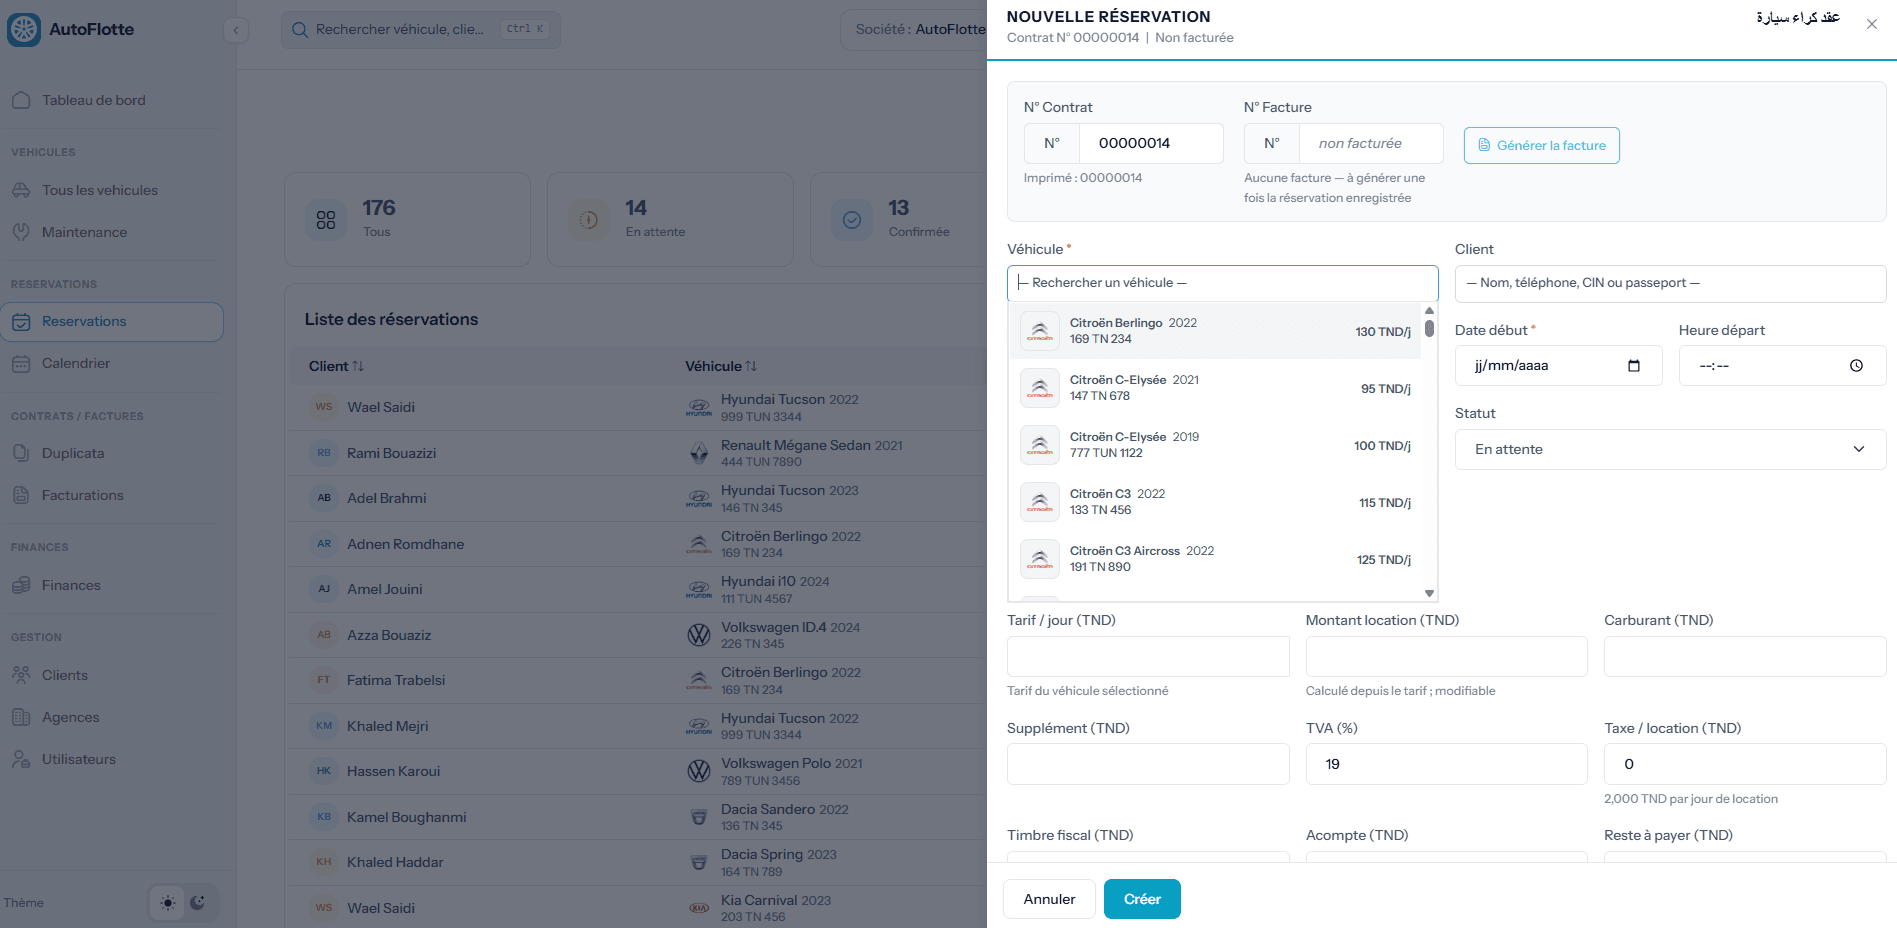Screen dimensions: 1897x928
Task: Sort reservations by Client column
Action: point(336,366)
